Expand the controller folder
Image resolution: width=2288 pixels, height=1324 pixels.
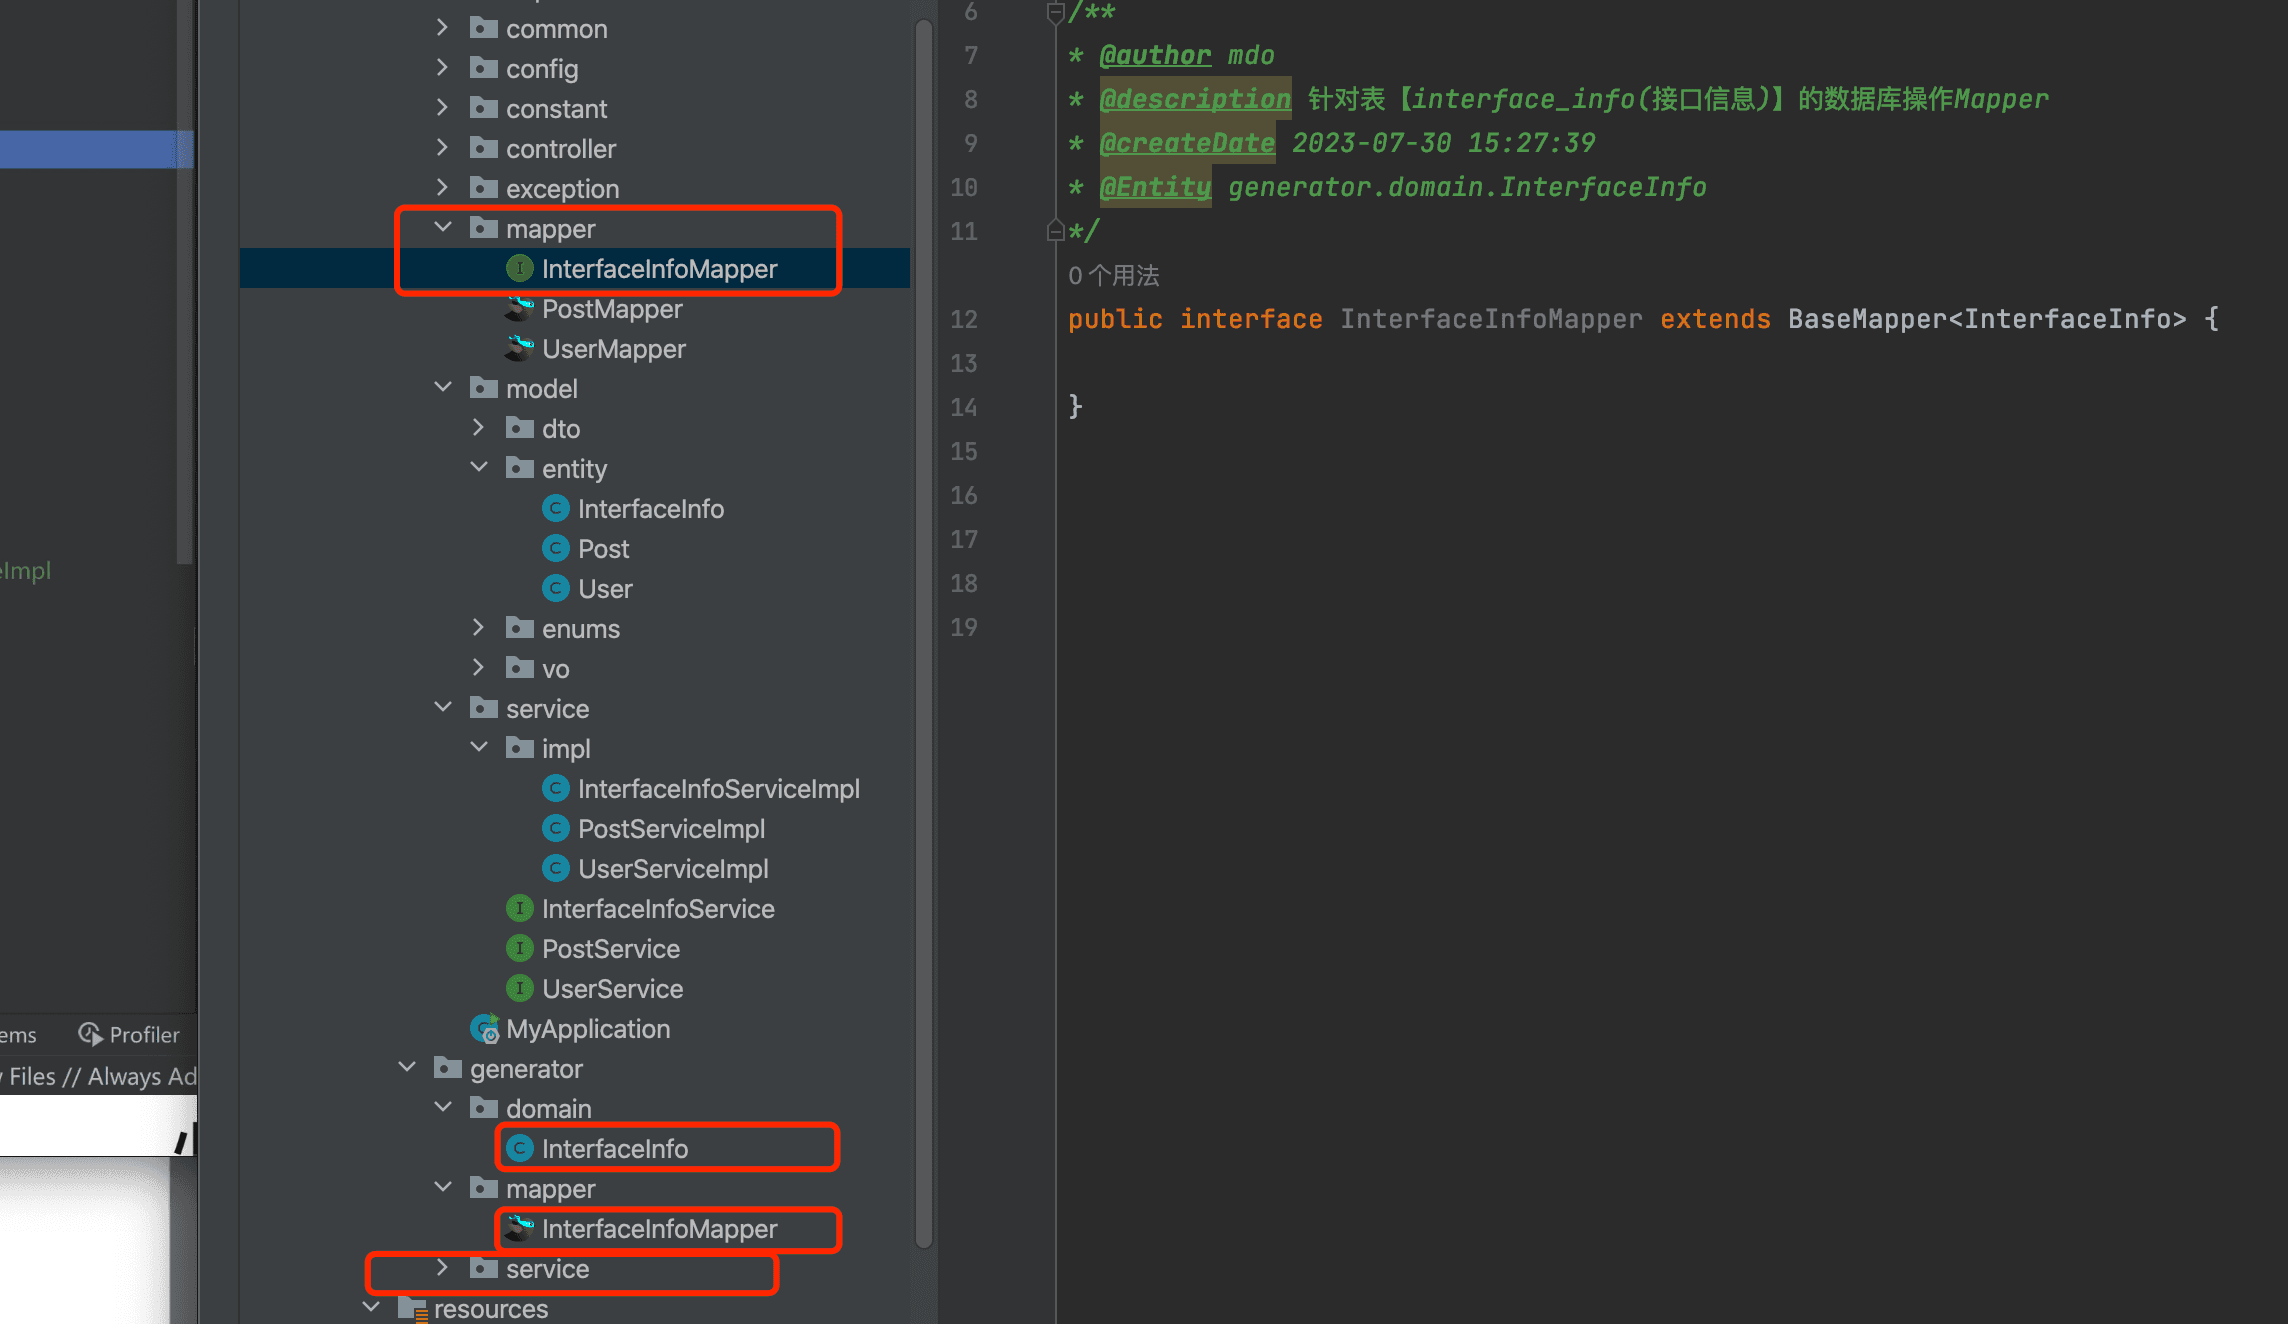(442, 148)
